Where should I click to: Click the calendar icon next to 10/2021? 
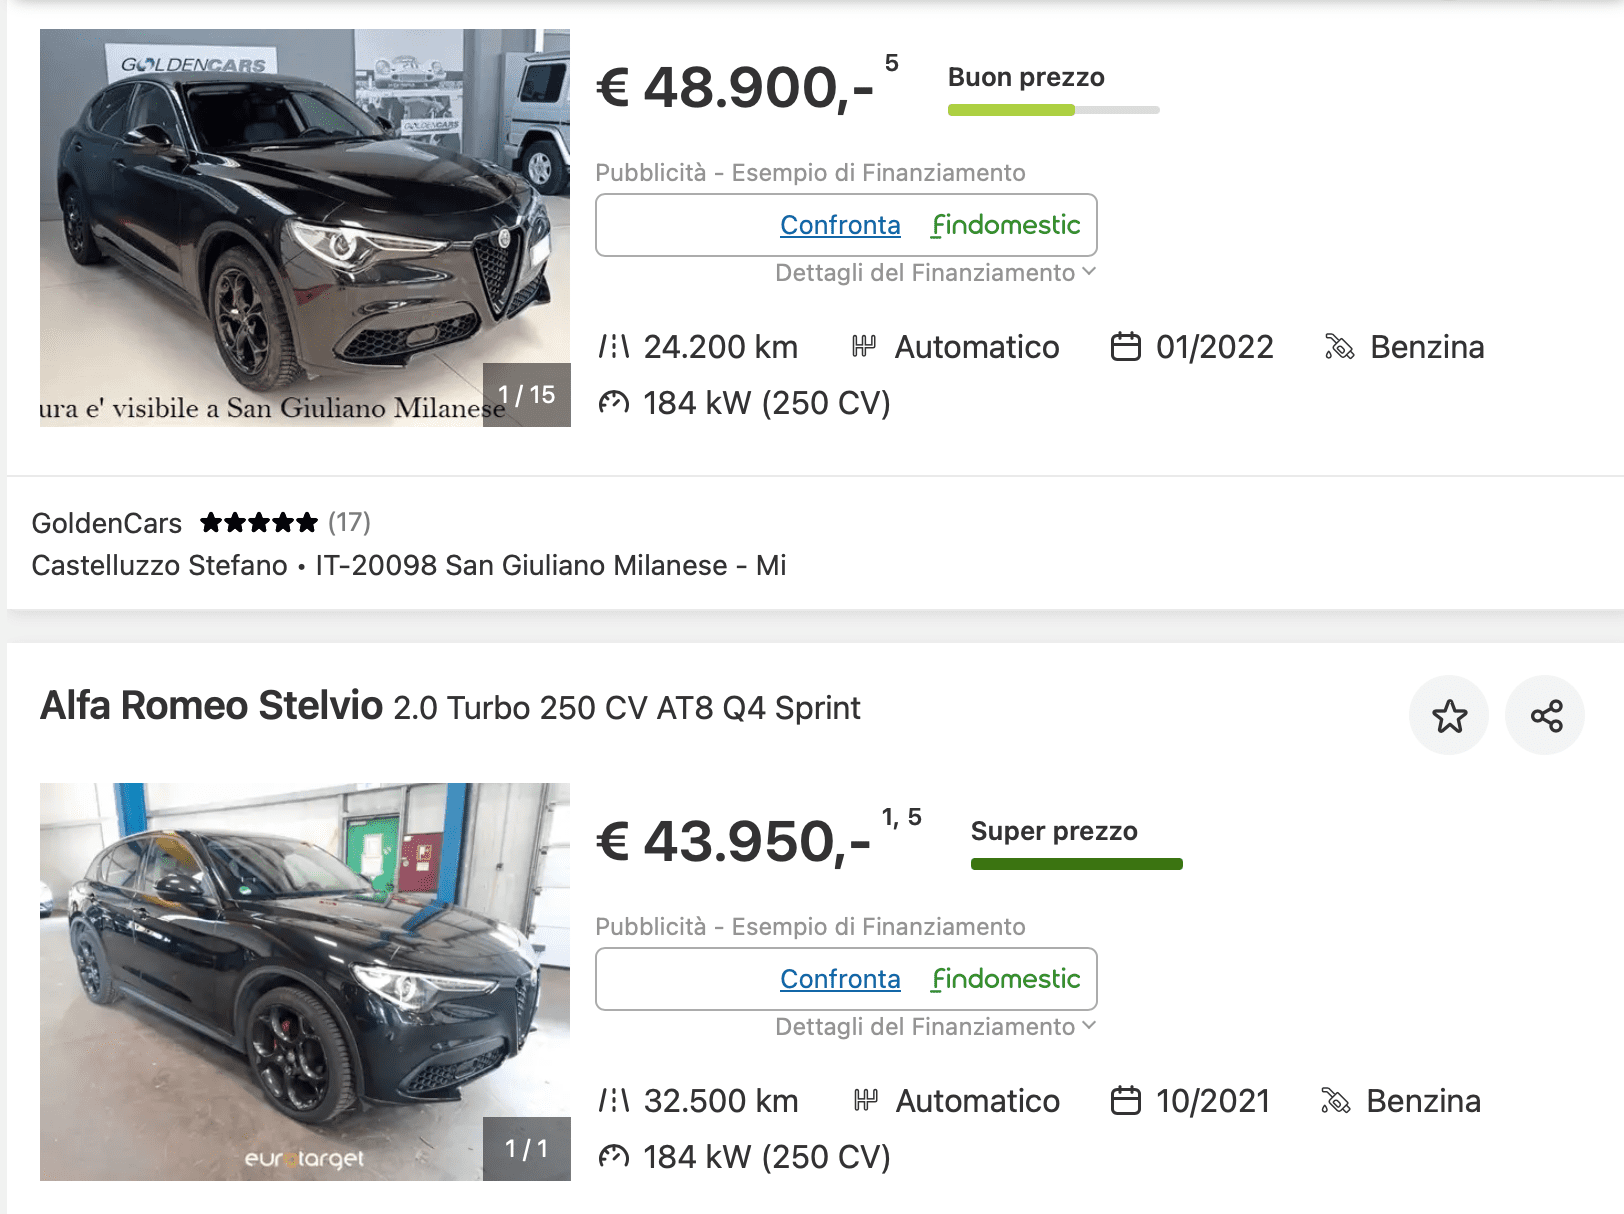pyautogui.click(x=1126, y=1101)
